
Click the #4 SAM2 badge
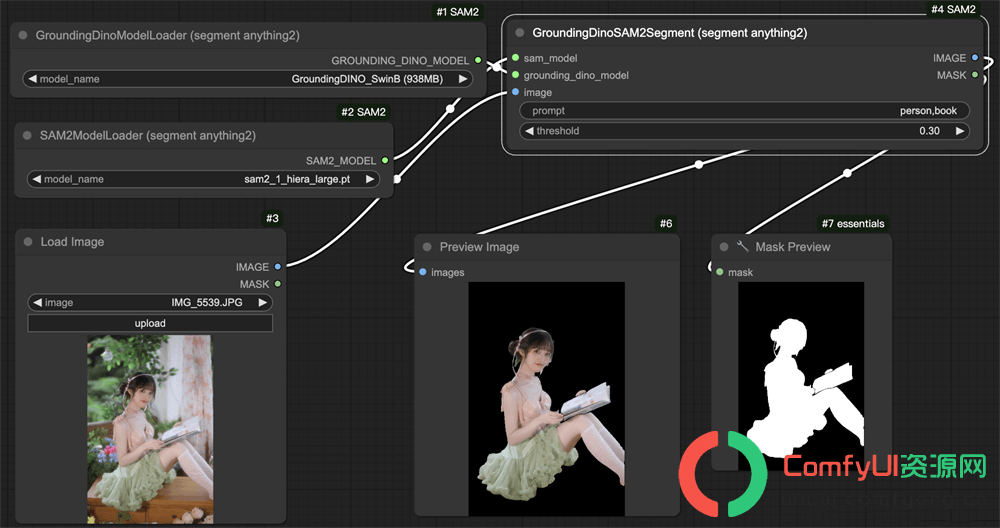click(953, 10)
